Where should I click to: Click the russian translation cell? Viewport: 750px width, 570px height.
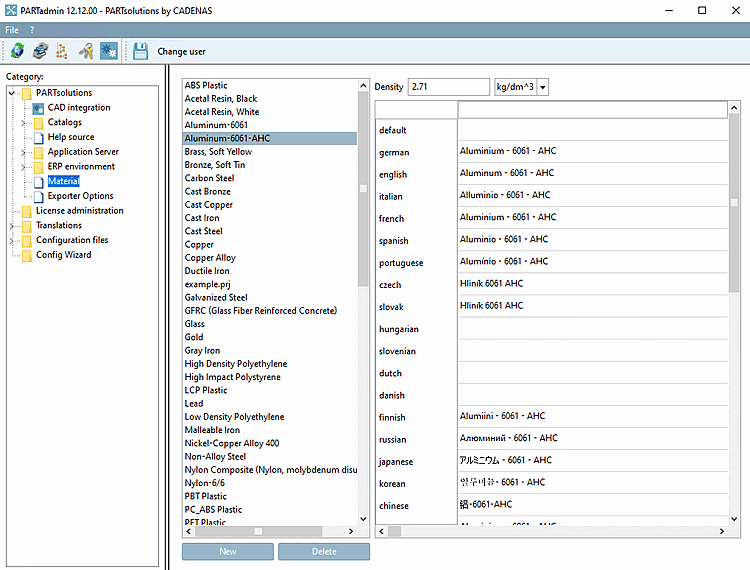coord(593,438)
